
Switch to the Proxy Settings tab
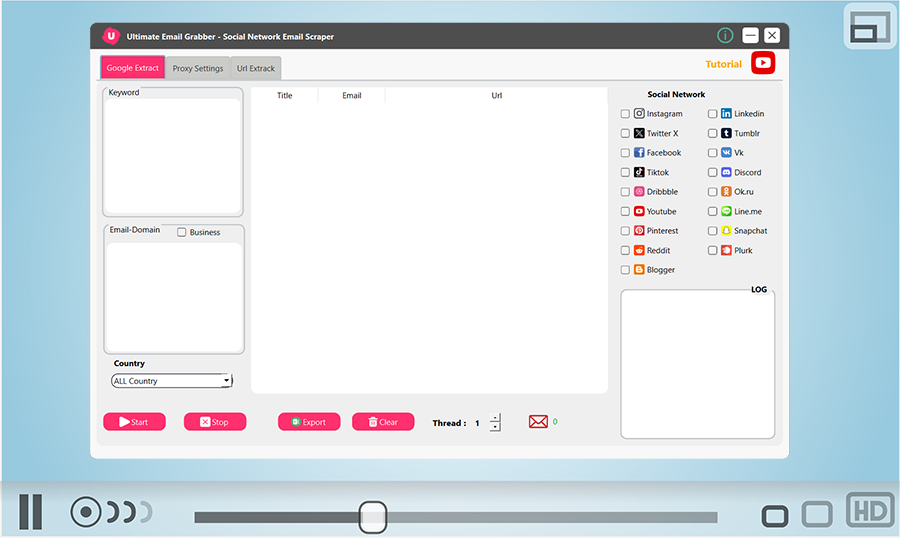(x=198, y=69)
